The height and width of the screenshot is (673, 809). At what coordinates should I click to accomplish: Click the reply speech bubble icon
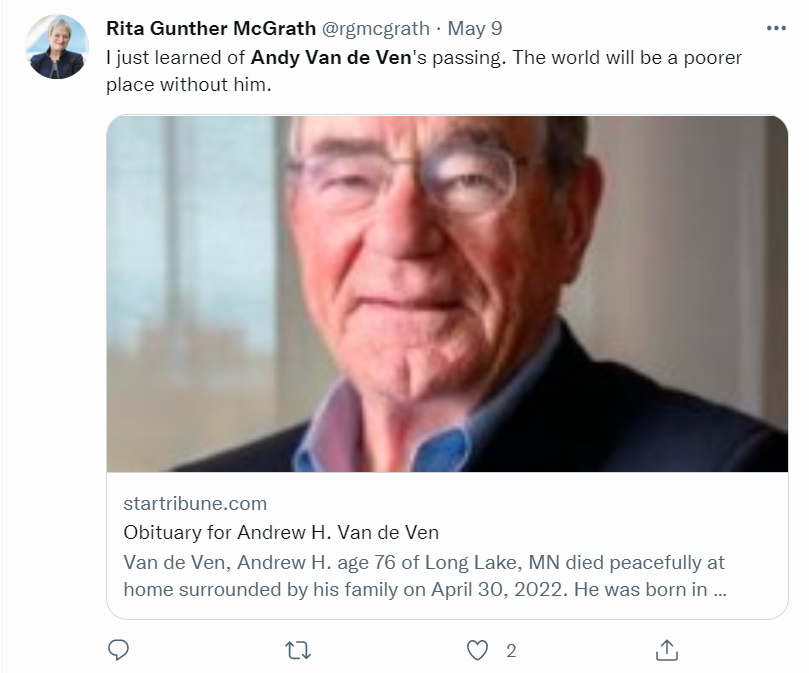118,650
